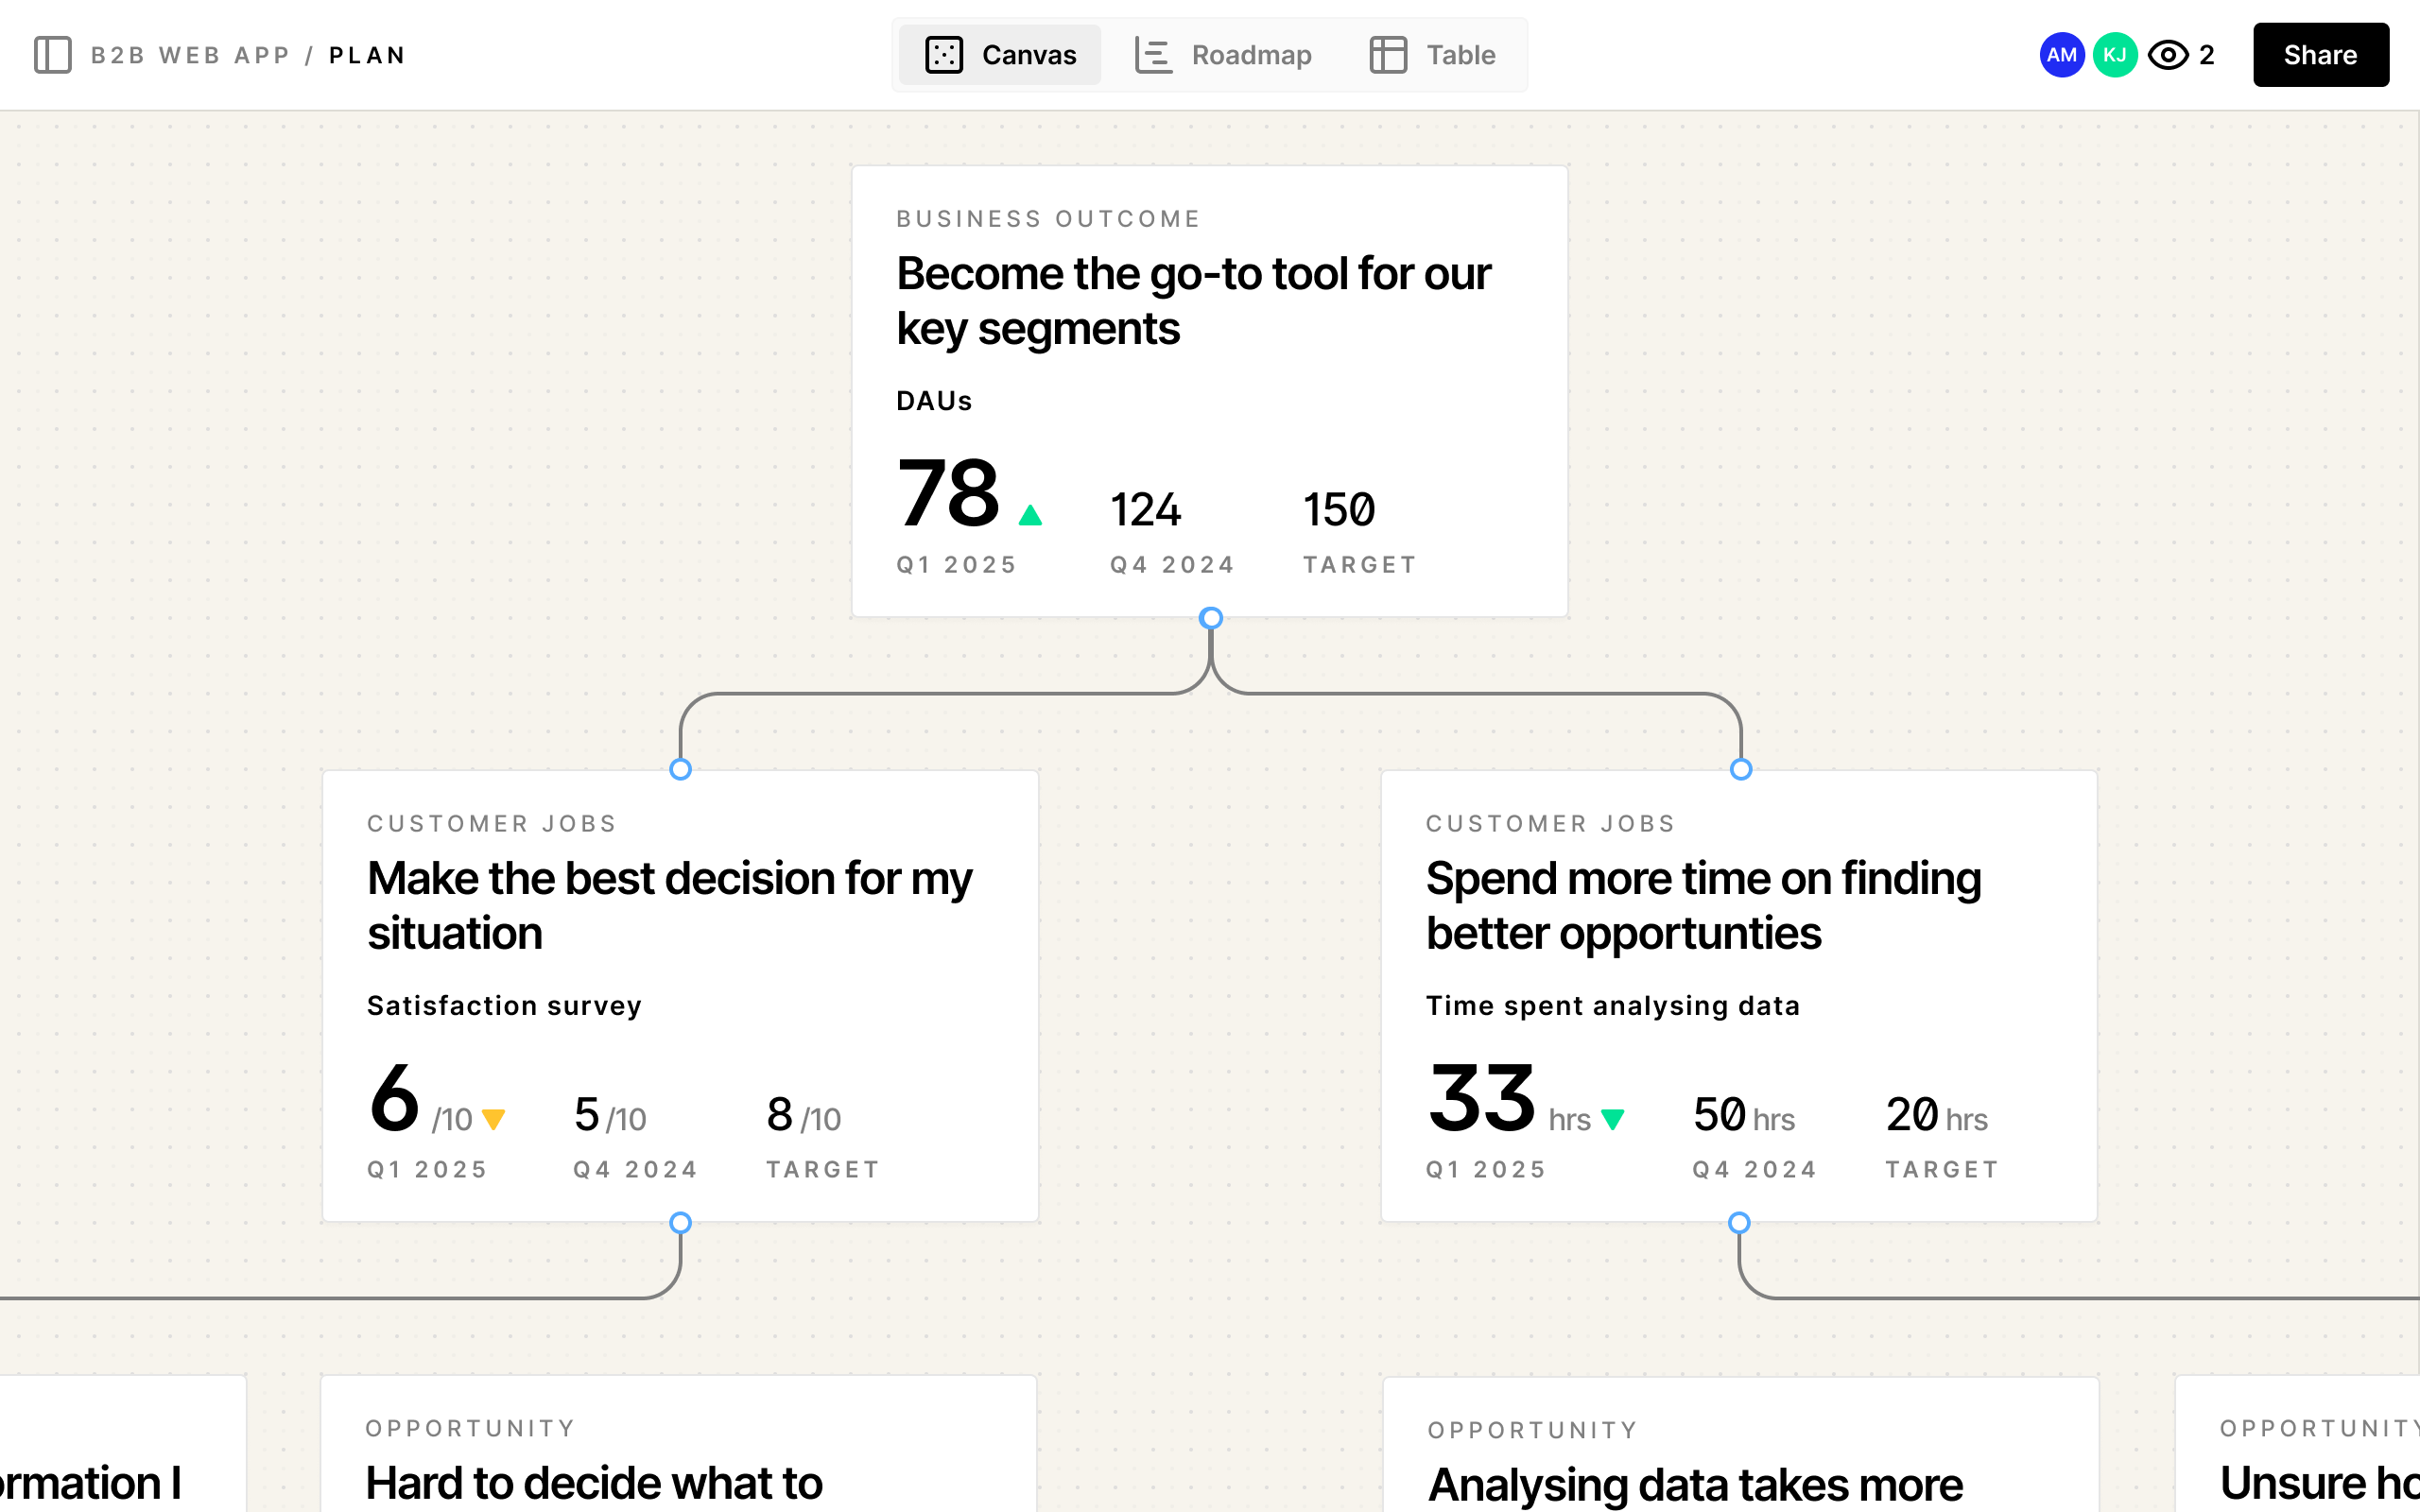Image resolution: width=2420 pixels, height=1512 pixels.
Task: Open the KJ user avatar
Action: [x=2115, y=55]
